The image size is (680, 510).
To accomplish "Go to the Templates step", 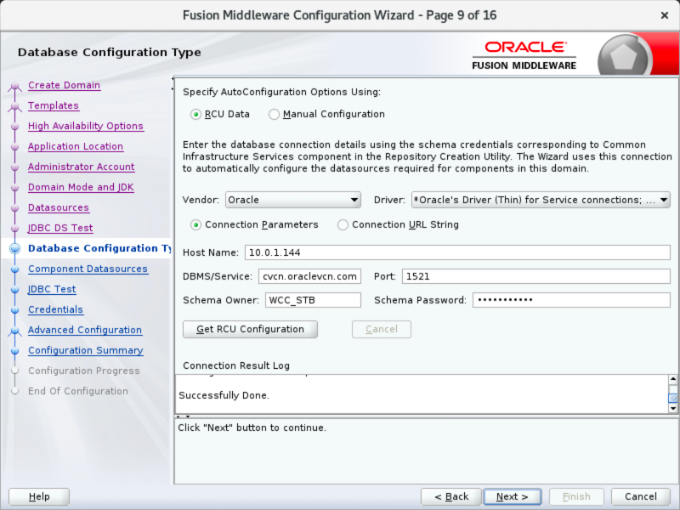I will [53, 105].
